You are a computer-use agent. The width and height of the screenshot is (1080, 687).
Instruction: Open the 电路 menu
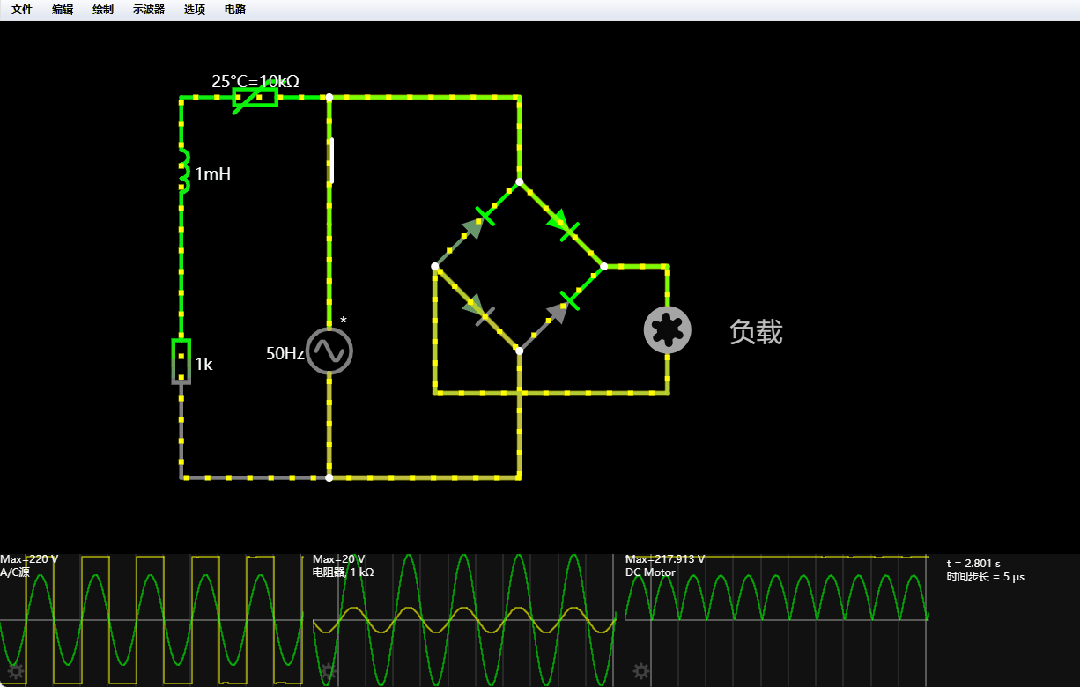click(235, 9)
